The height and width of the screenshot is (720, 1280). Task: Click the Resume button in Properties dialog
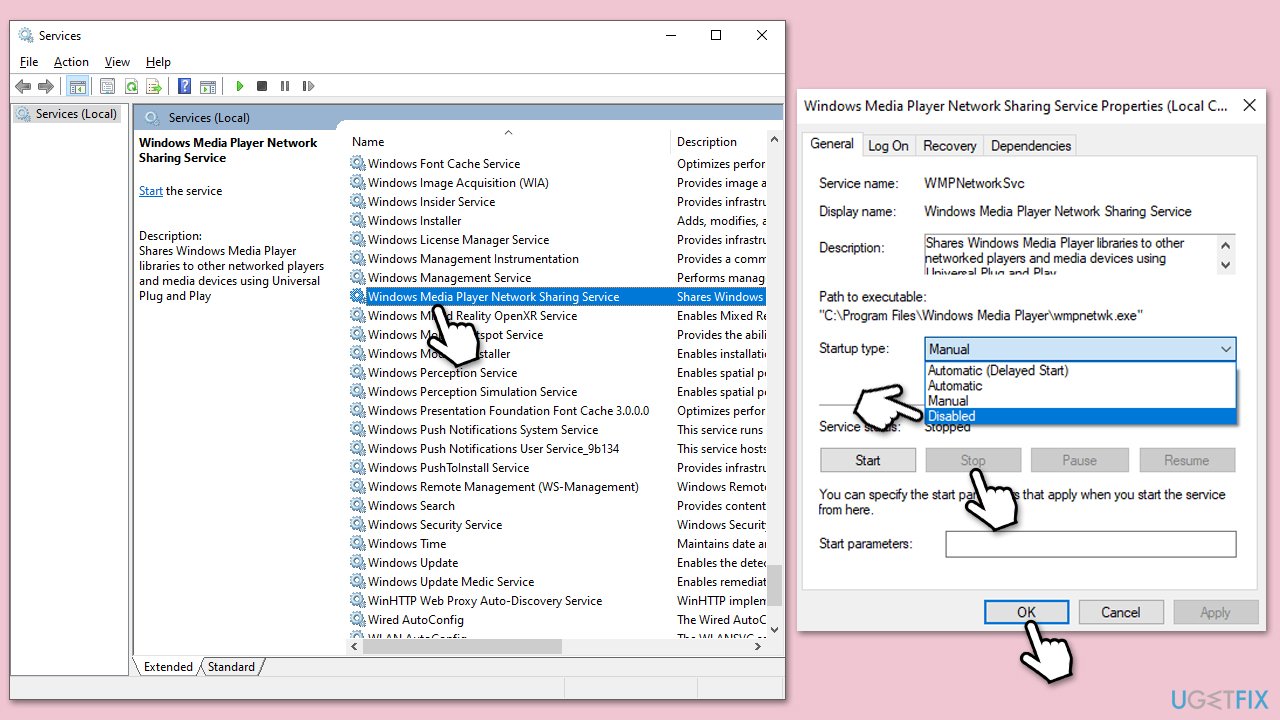1187,460
